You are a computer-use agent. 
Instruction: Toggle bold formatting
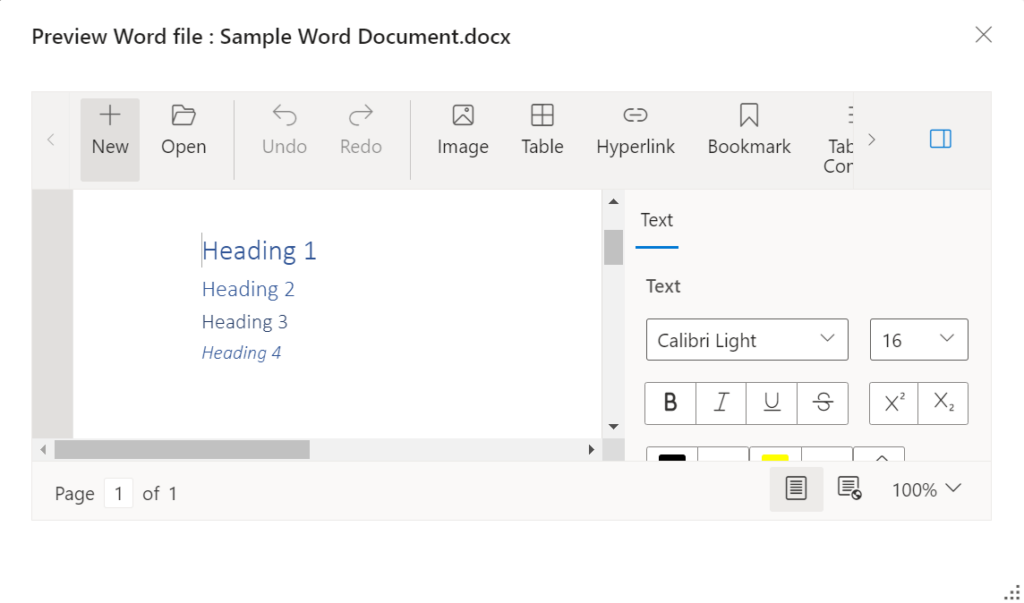coord(669,402)
